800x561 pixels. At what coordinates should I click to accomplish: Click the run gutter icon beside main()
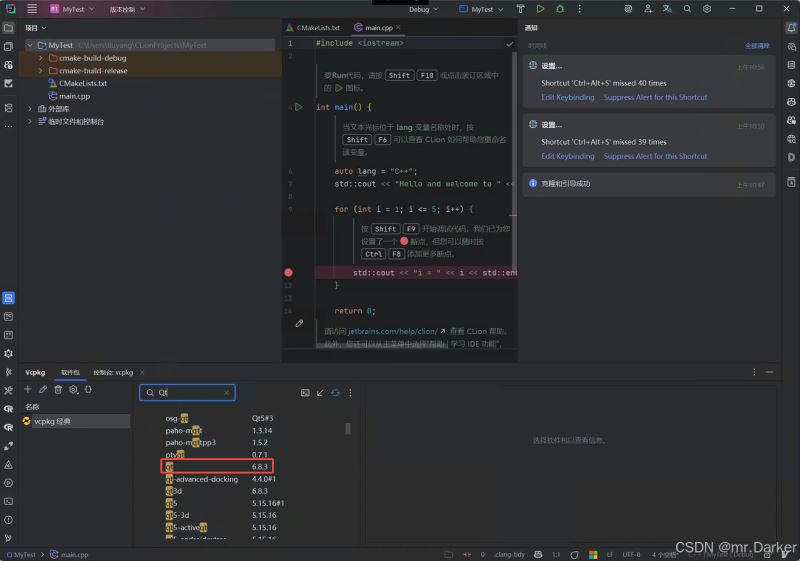pyautogui.click(x=299, y=107)
